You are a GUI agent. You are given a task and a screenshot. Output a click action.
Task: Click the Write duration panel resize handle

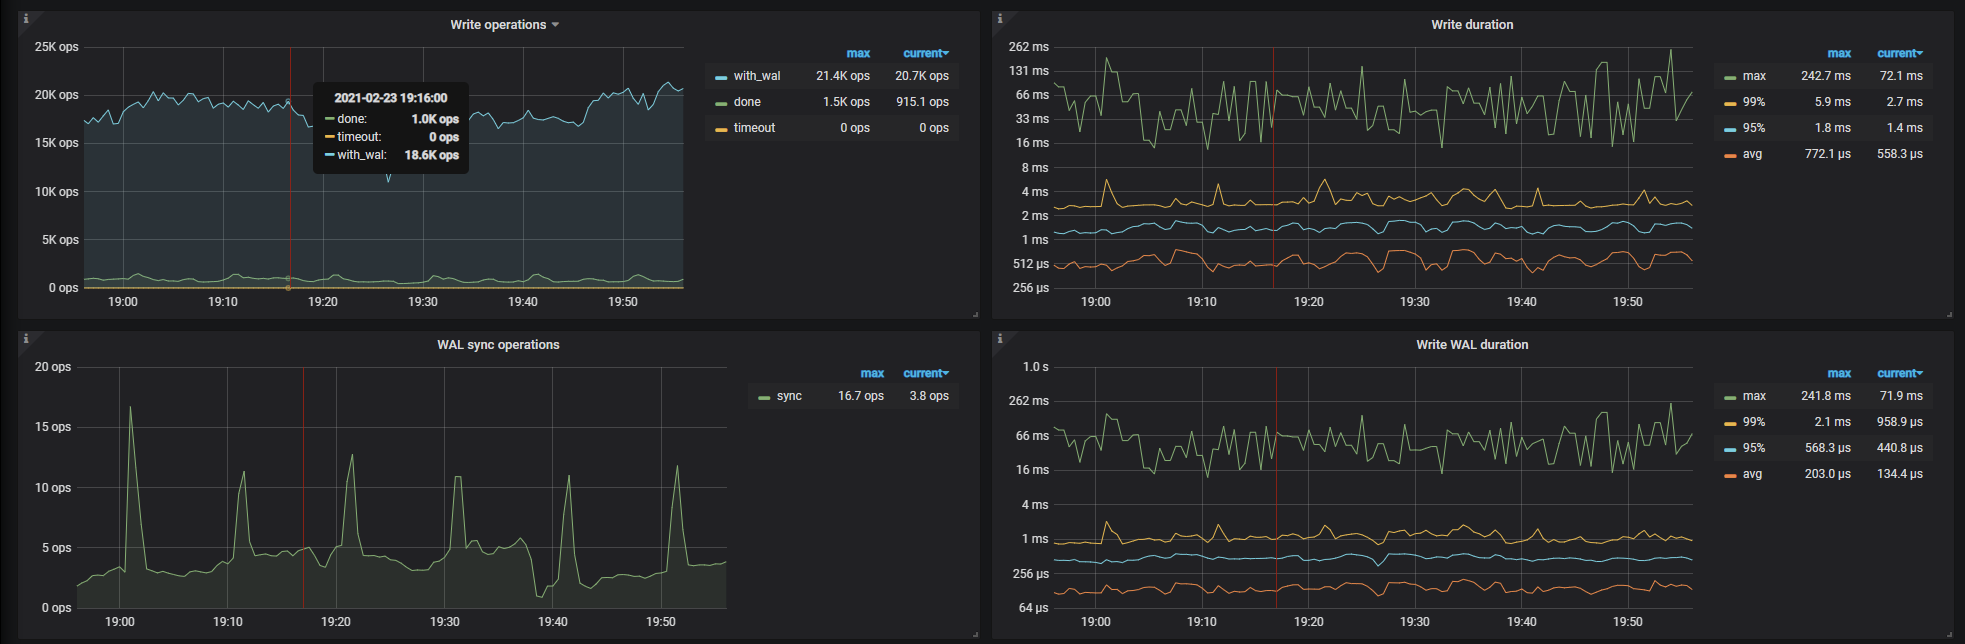[x=1949, y=315]
